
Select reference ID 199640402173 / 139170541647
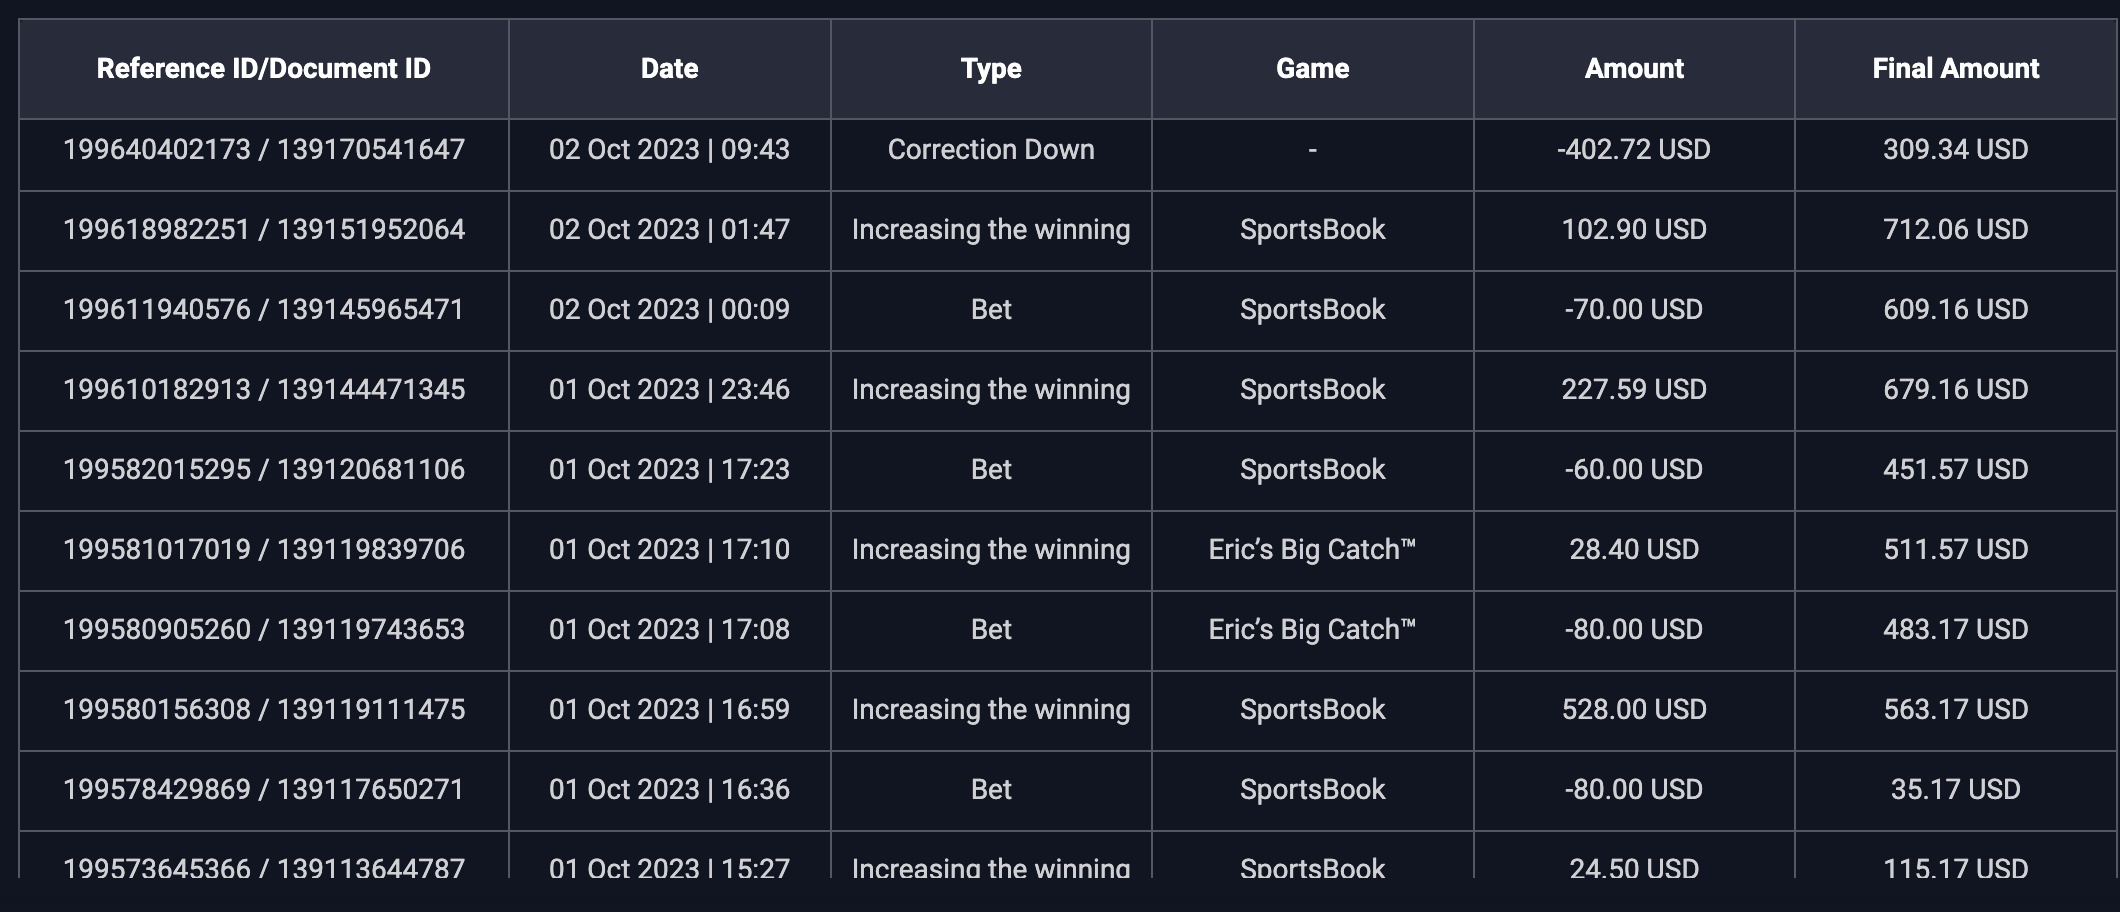tap(263, 150)
